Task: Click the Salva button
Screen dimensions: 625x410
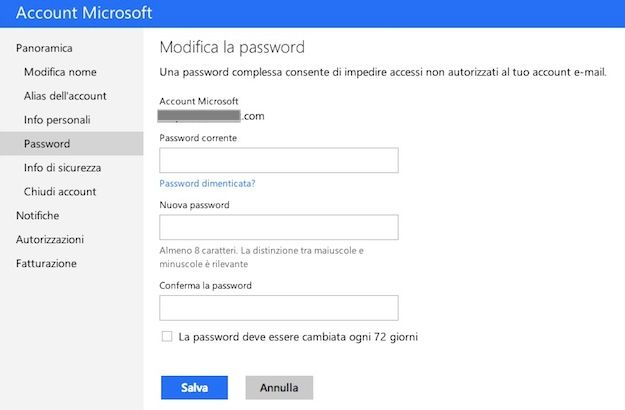Action: [195, 388]
